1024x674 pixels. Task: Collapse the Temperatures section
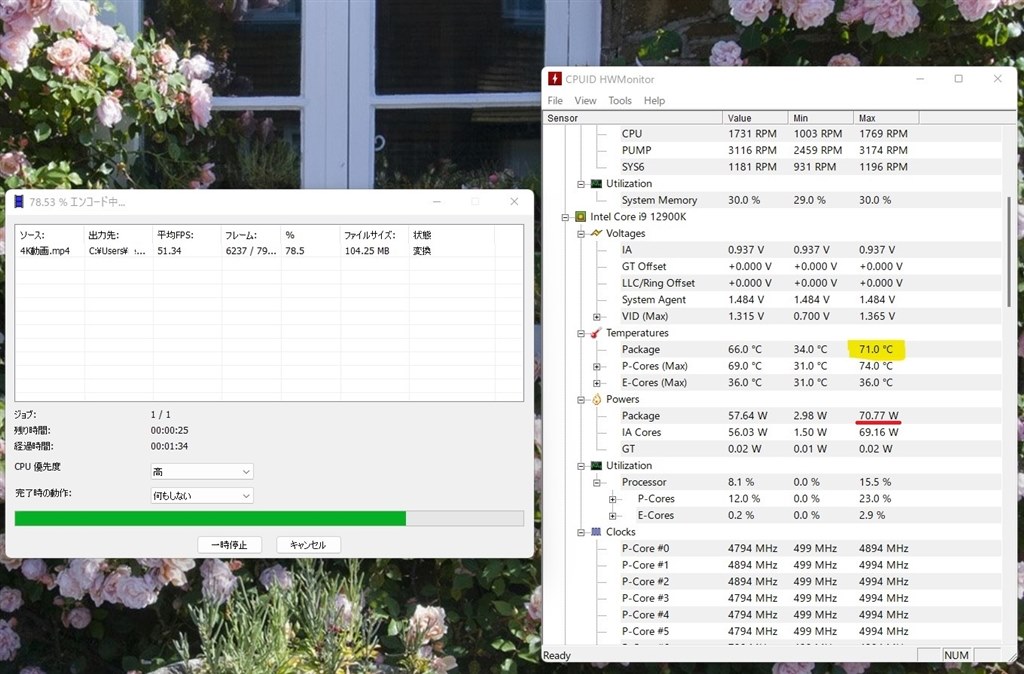click(x=581, y=334)
